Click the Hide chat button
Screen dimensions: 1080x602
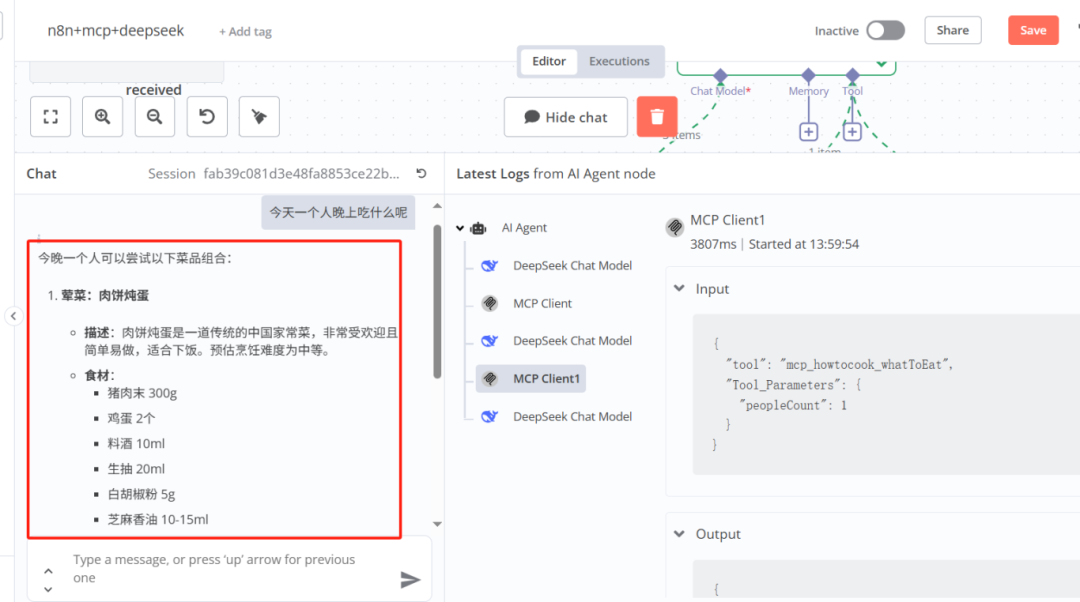tap(565, 117)
